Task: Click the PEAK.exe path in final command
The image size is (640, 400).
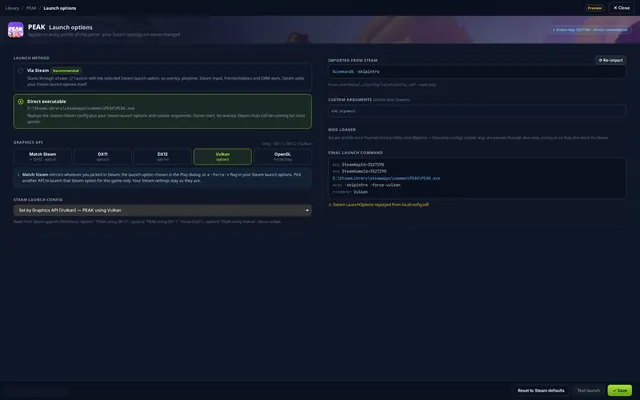Action: (386, 178)
